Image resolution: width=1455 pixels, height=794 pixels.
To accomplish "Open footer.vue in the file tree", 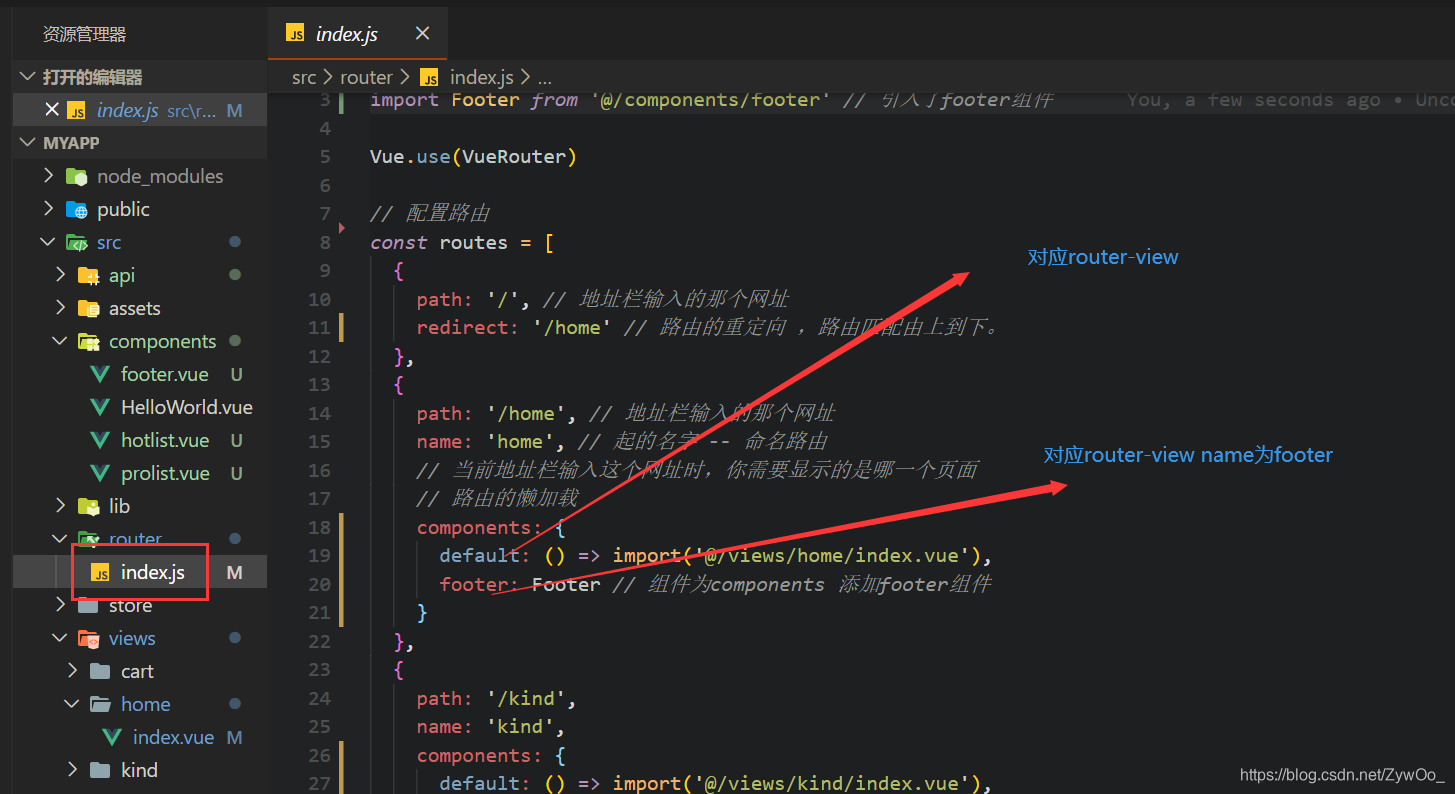I will pyautogui.click(x=165, y=375).
